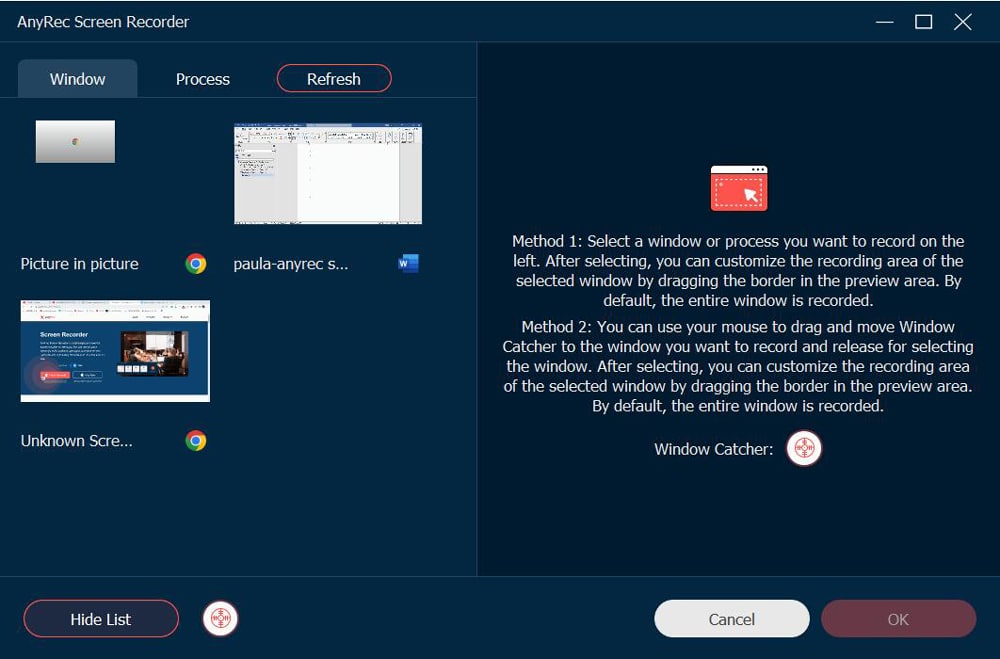
Task: Click the Hide List button
Action: [x=101, y=619]
